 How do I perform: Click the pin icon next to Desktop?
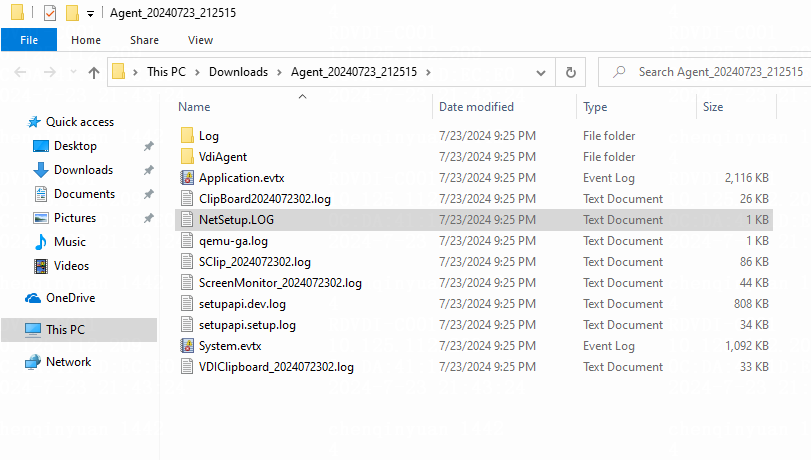point(148,146)
